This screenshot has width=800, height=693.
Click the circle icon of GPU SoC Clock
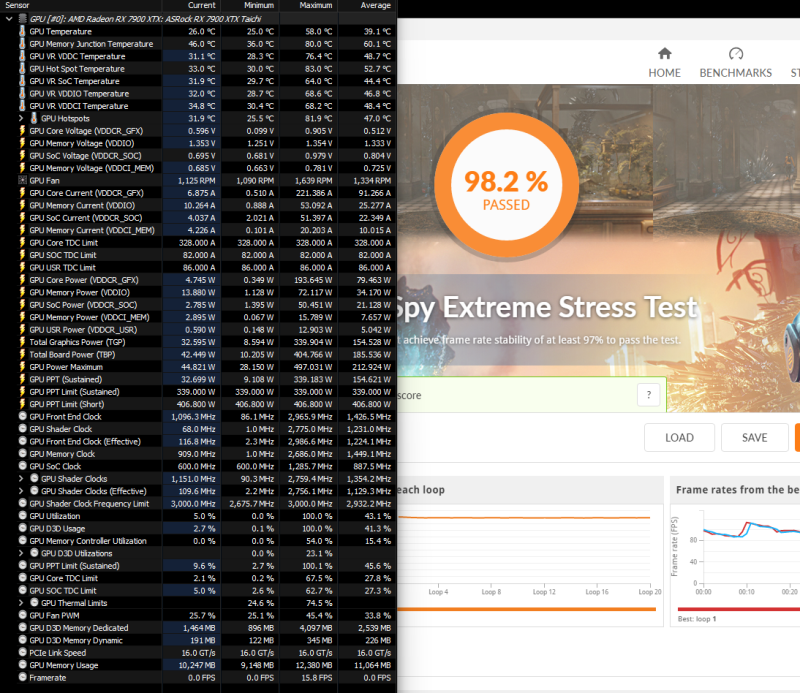click(x=22, y=466)
